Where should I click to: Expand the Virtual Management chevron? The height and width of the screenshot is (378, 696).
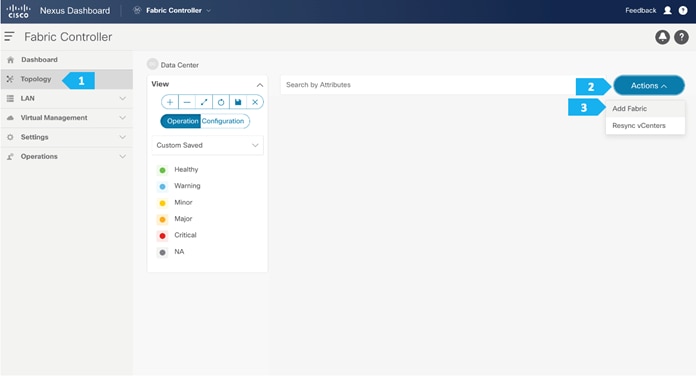(123, 118)
